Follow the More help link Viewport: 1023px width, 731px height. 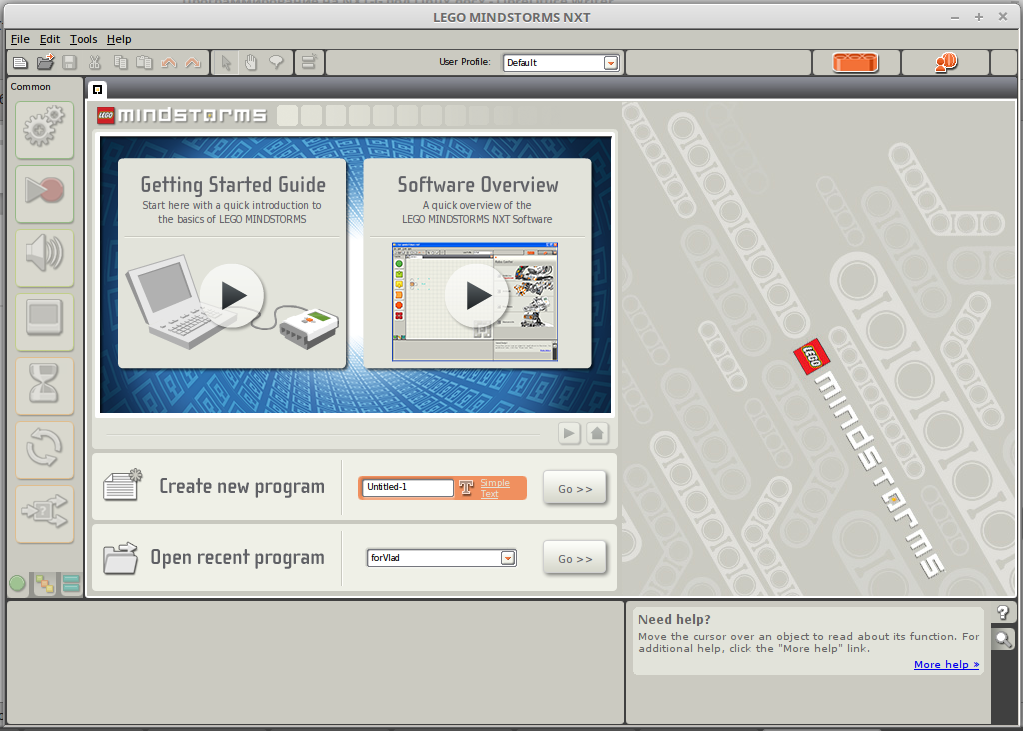pyautogui.click(x=945, y=664)
